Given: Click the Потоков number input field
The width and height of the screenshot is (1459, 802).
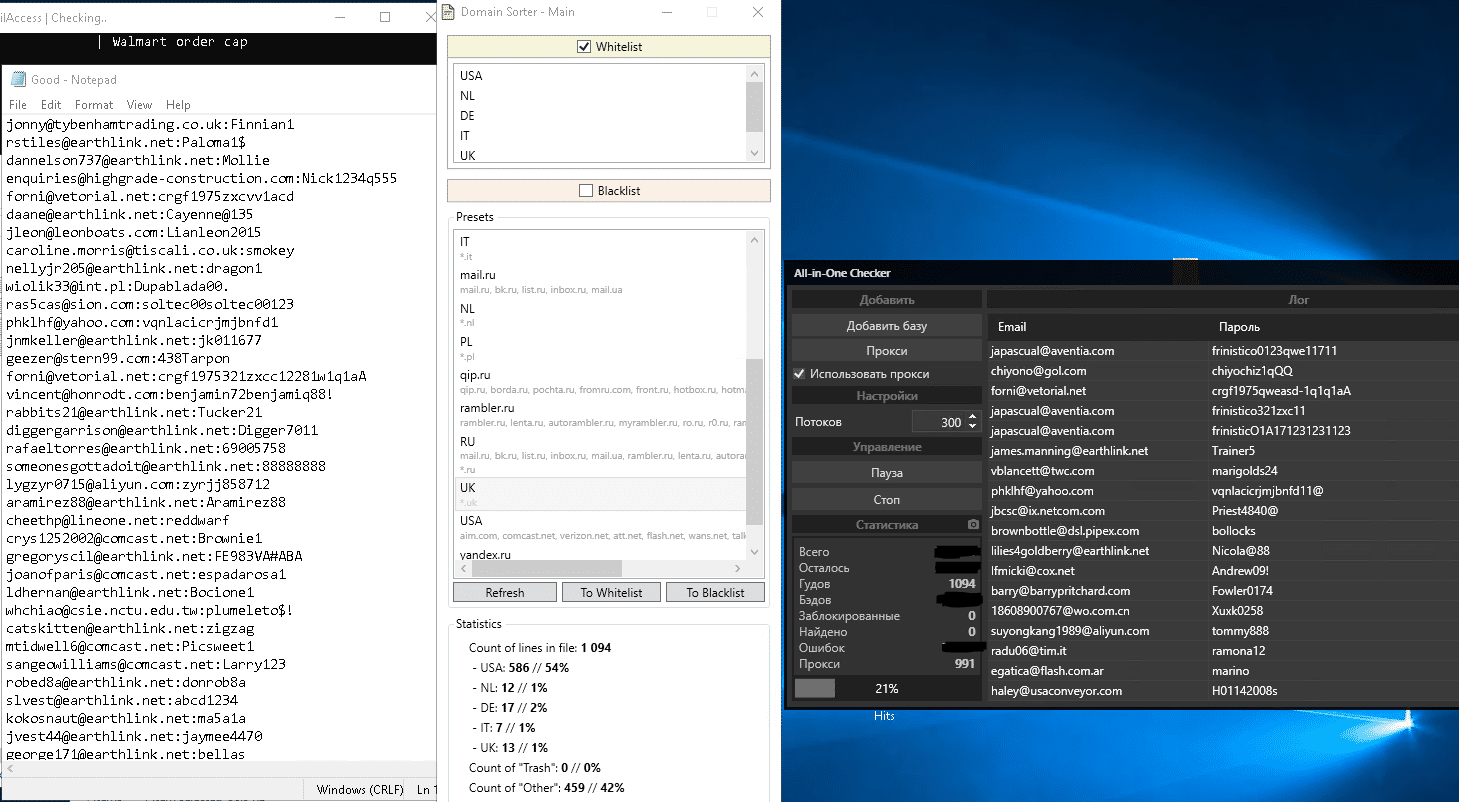Looking at the screenshot, I should coord(938,422).
